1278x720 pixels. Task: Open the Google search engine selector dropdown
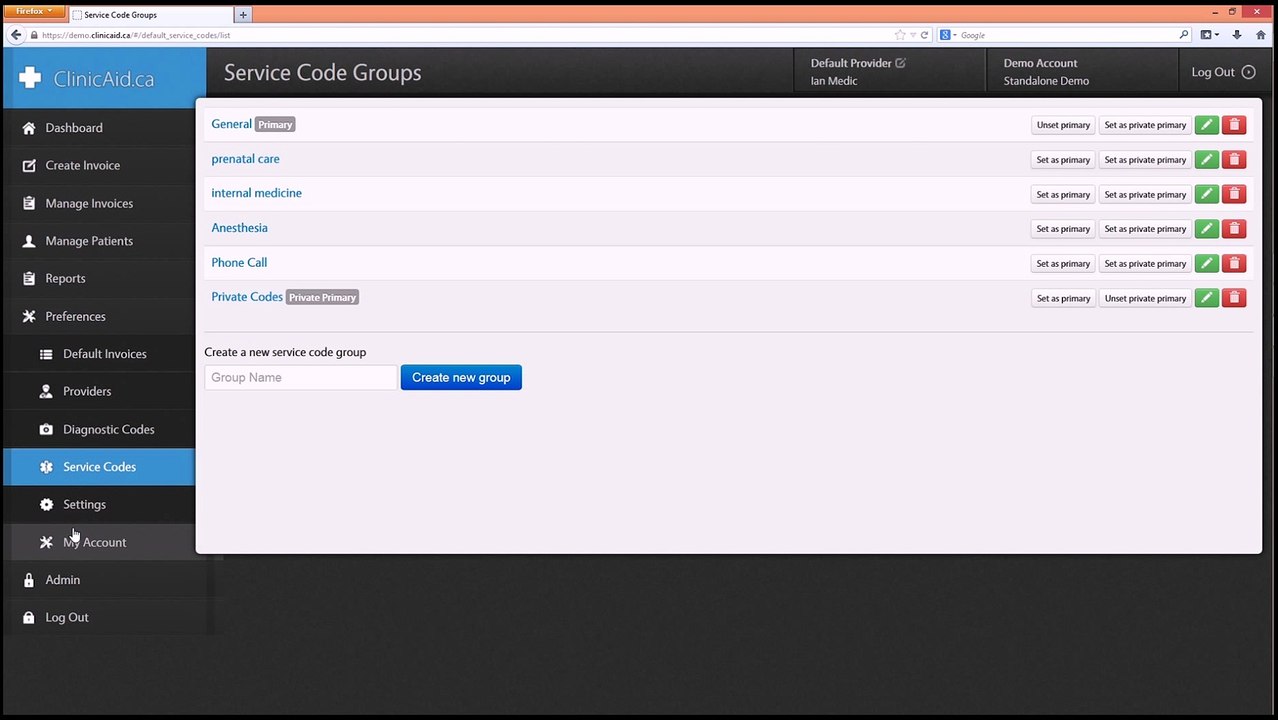click(949, 35)
